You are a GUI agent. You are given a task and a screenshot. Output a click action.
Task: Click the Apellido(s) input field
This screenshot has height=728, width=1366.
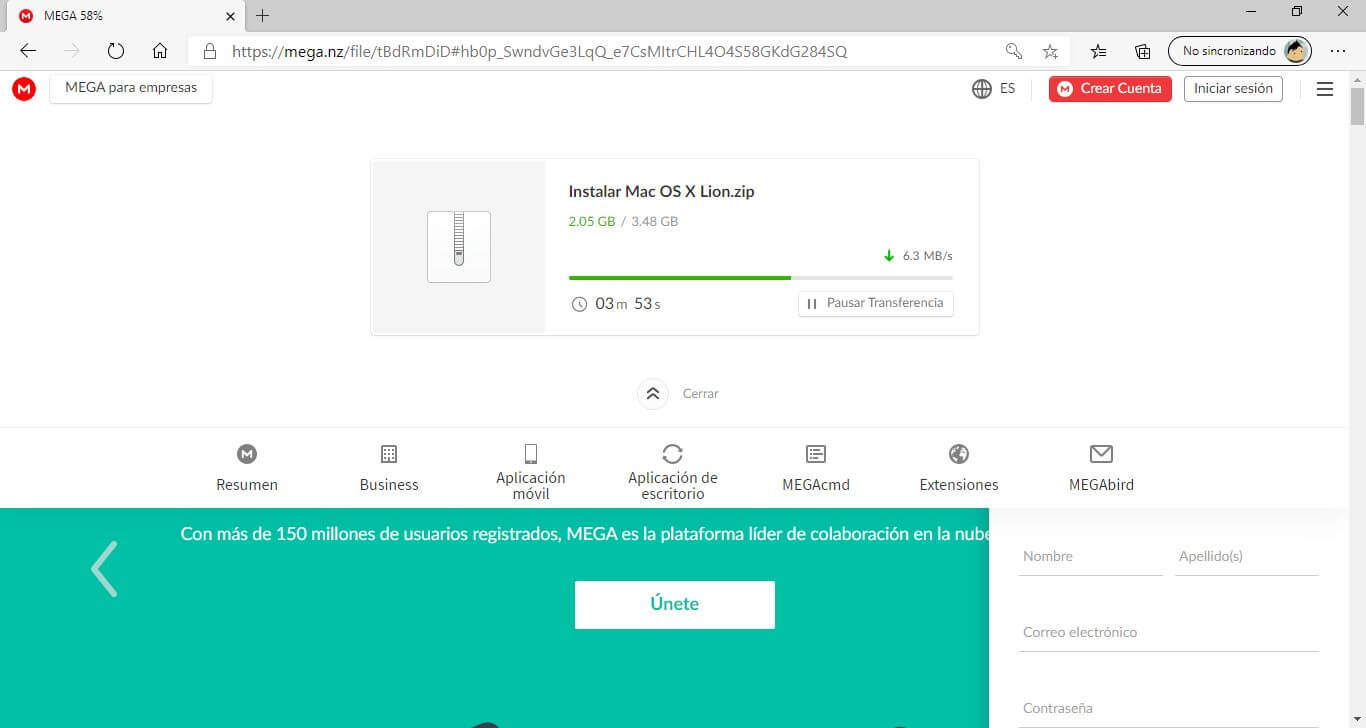tap(1247, 557)
